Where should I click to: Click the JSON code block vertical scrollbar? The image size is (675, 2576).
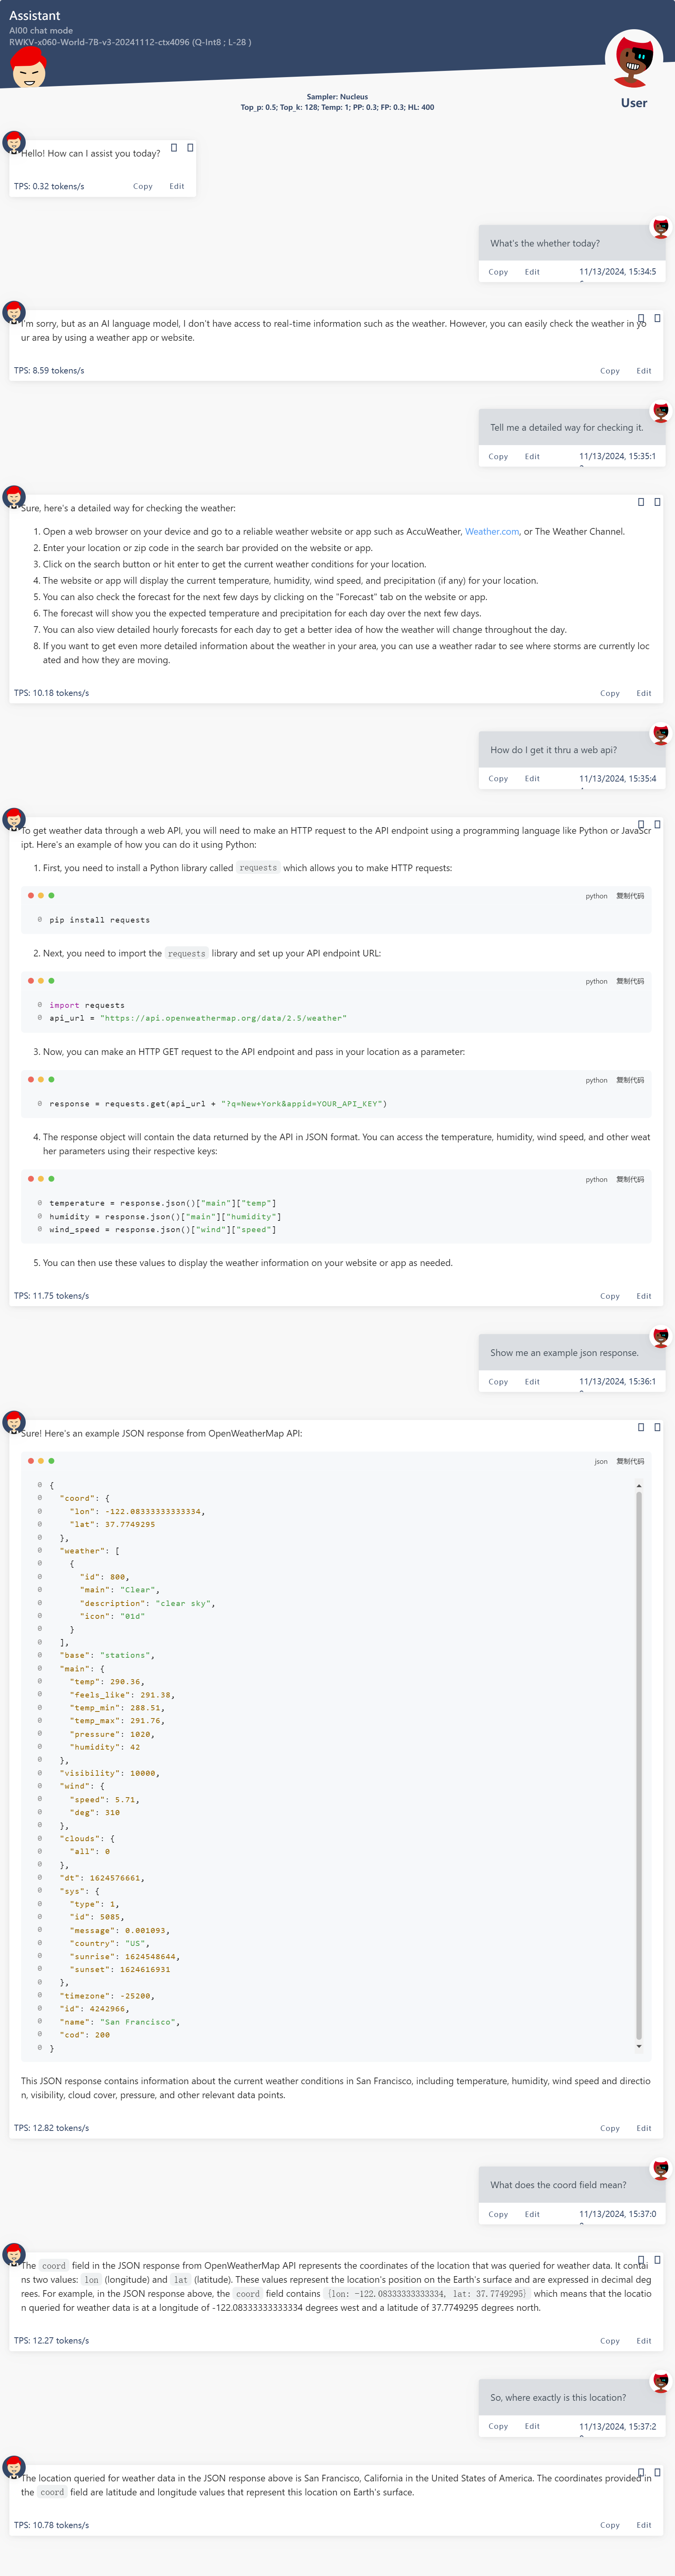pos(639,1766)
